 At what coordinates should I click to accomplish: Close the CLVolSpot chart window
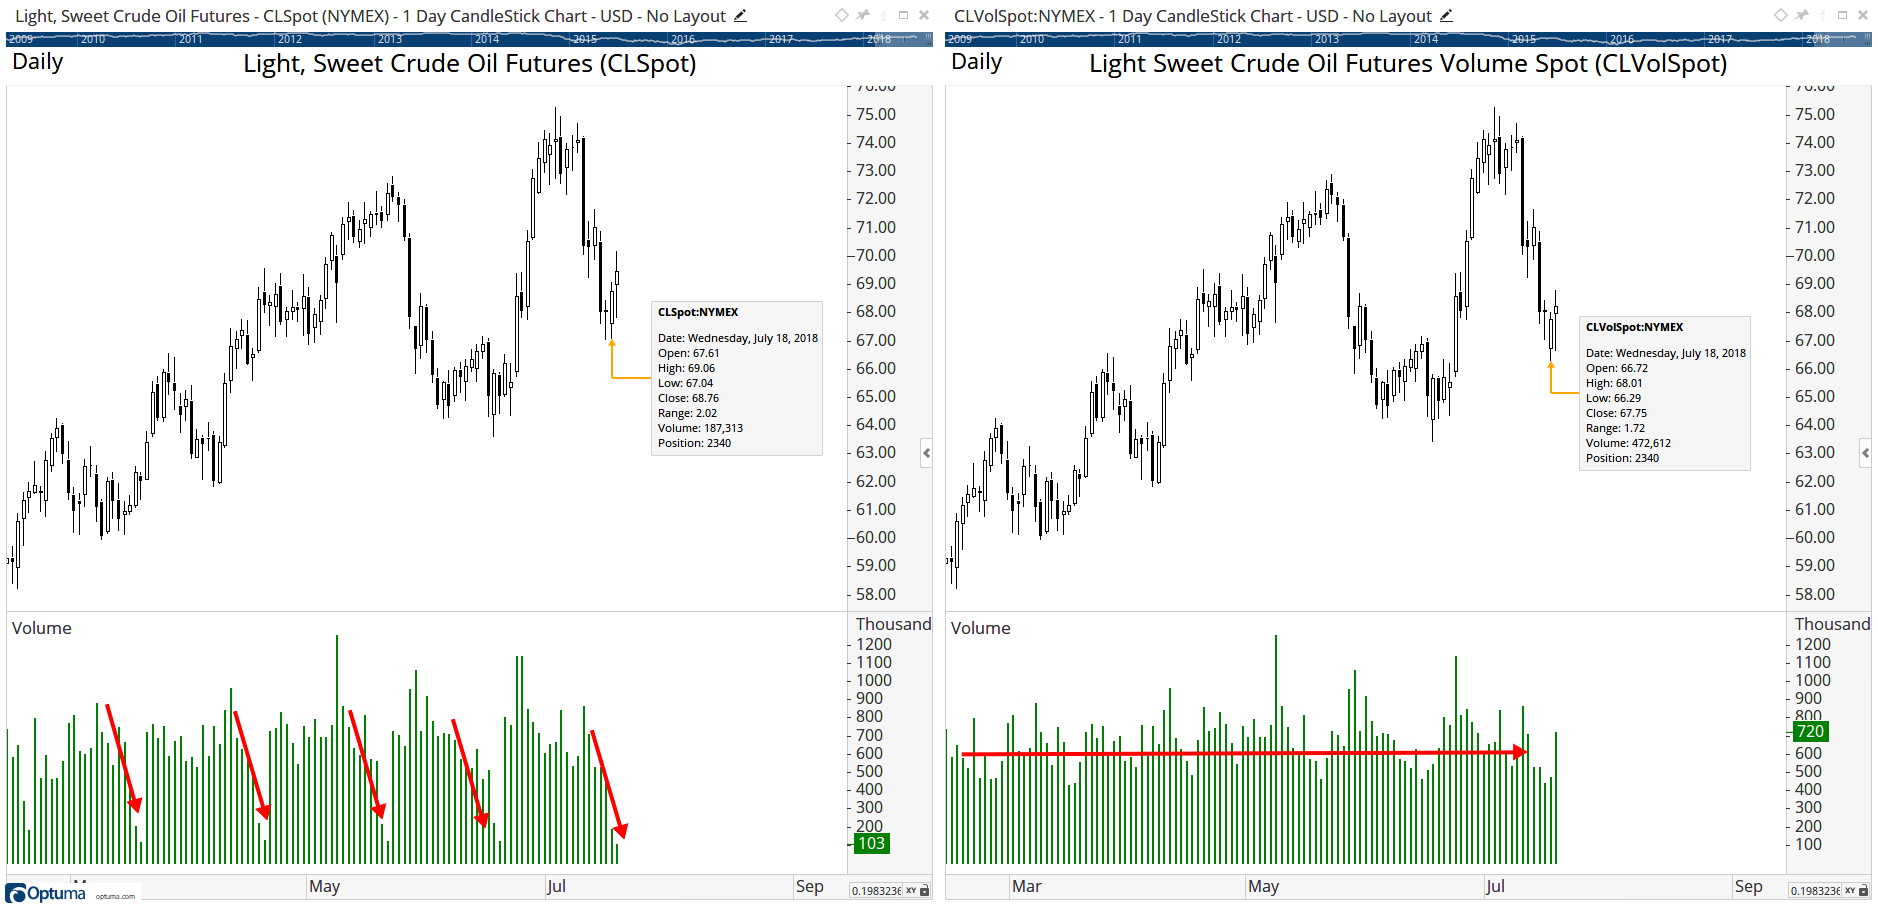1863,15
